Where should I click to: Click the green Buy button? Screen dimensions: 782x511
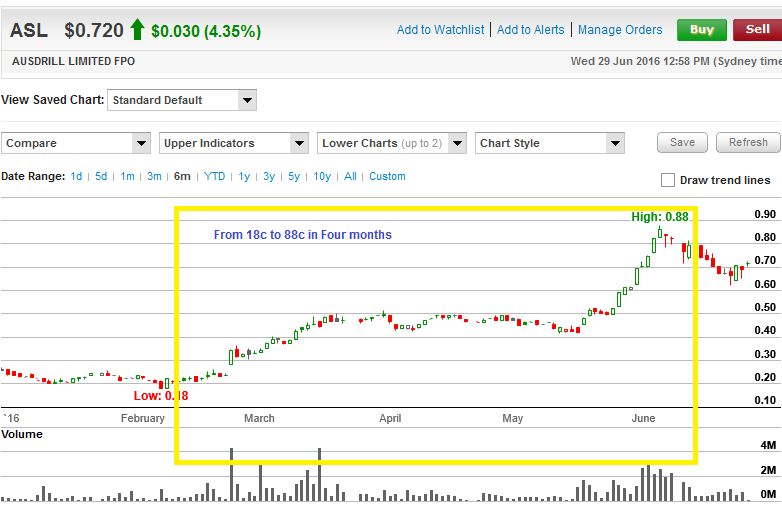pyautogui.click(x=701, y=30)
